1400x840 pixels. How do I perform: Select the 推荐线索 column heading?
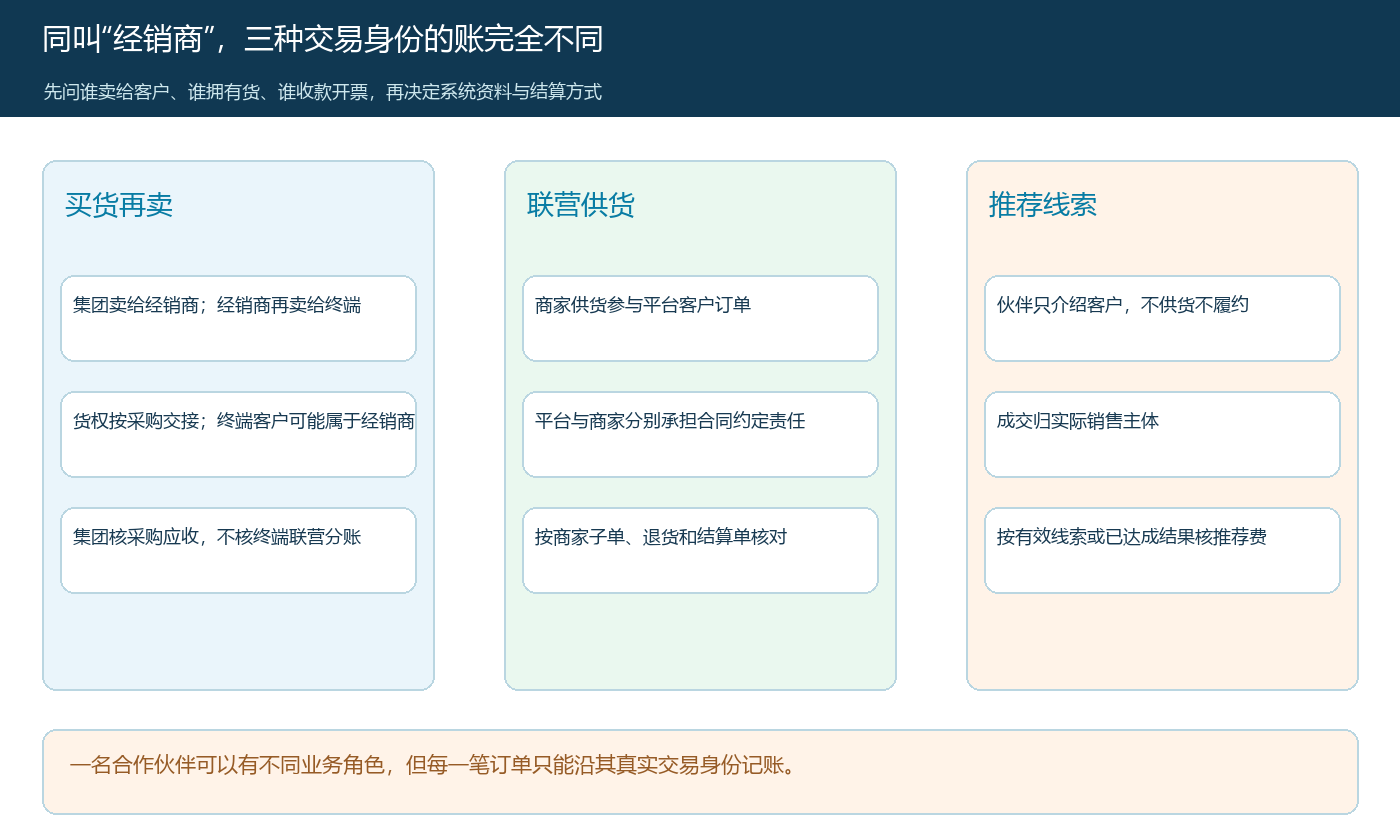click(x=1043, y=205)
